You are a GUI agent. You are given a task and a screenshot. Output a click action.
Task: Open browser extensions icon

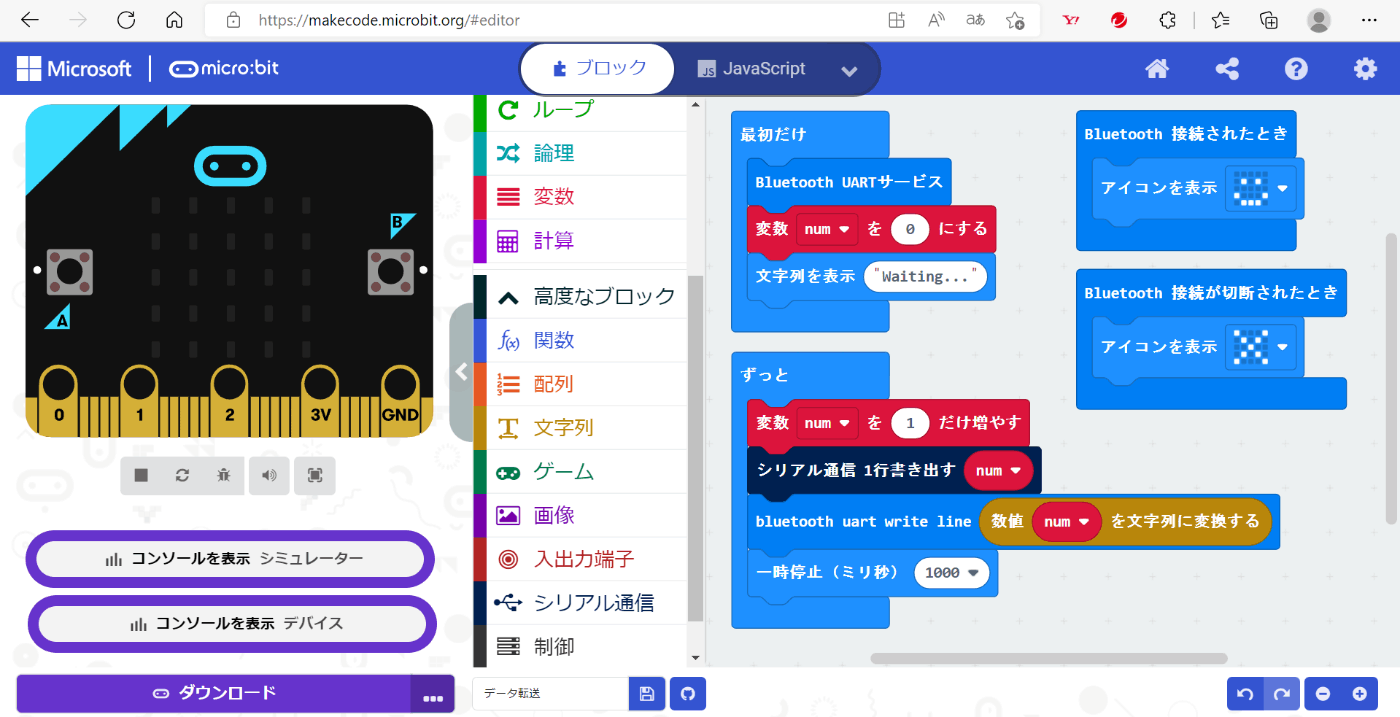point(1167,20)
